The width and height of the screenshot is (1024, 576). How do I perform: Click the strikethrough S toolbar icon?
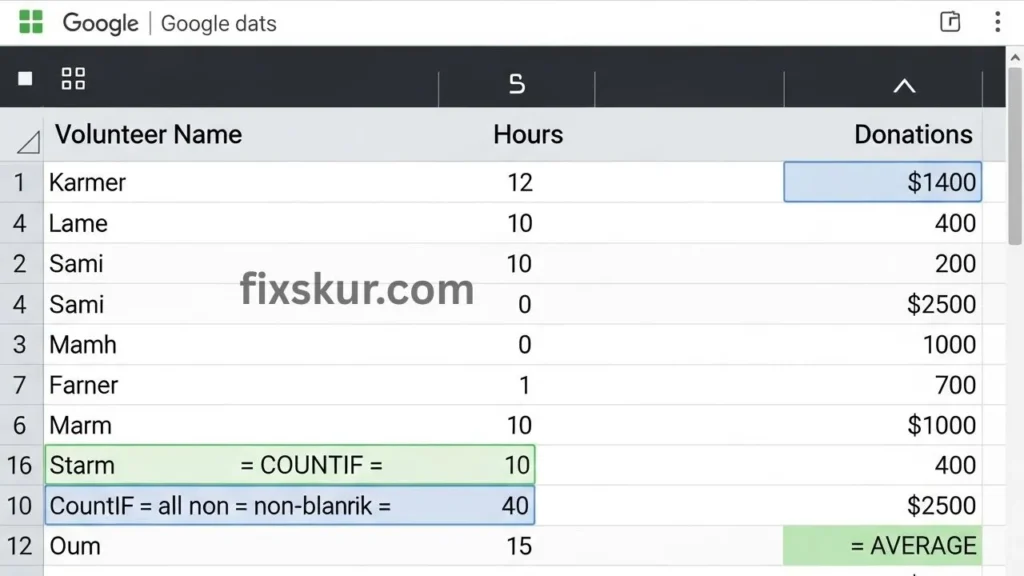tap(517, 84)
